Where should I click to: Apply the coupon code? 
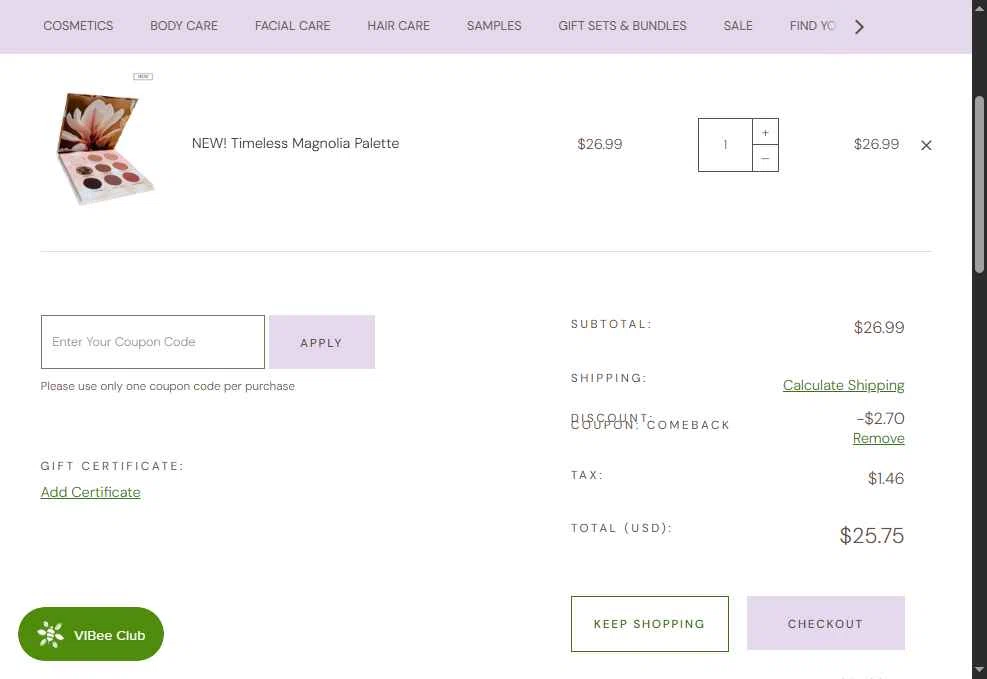point(322,342)
